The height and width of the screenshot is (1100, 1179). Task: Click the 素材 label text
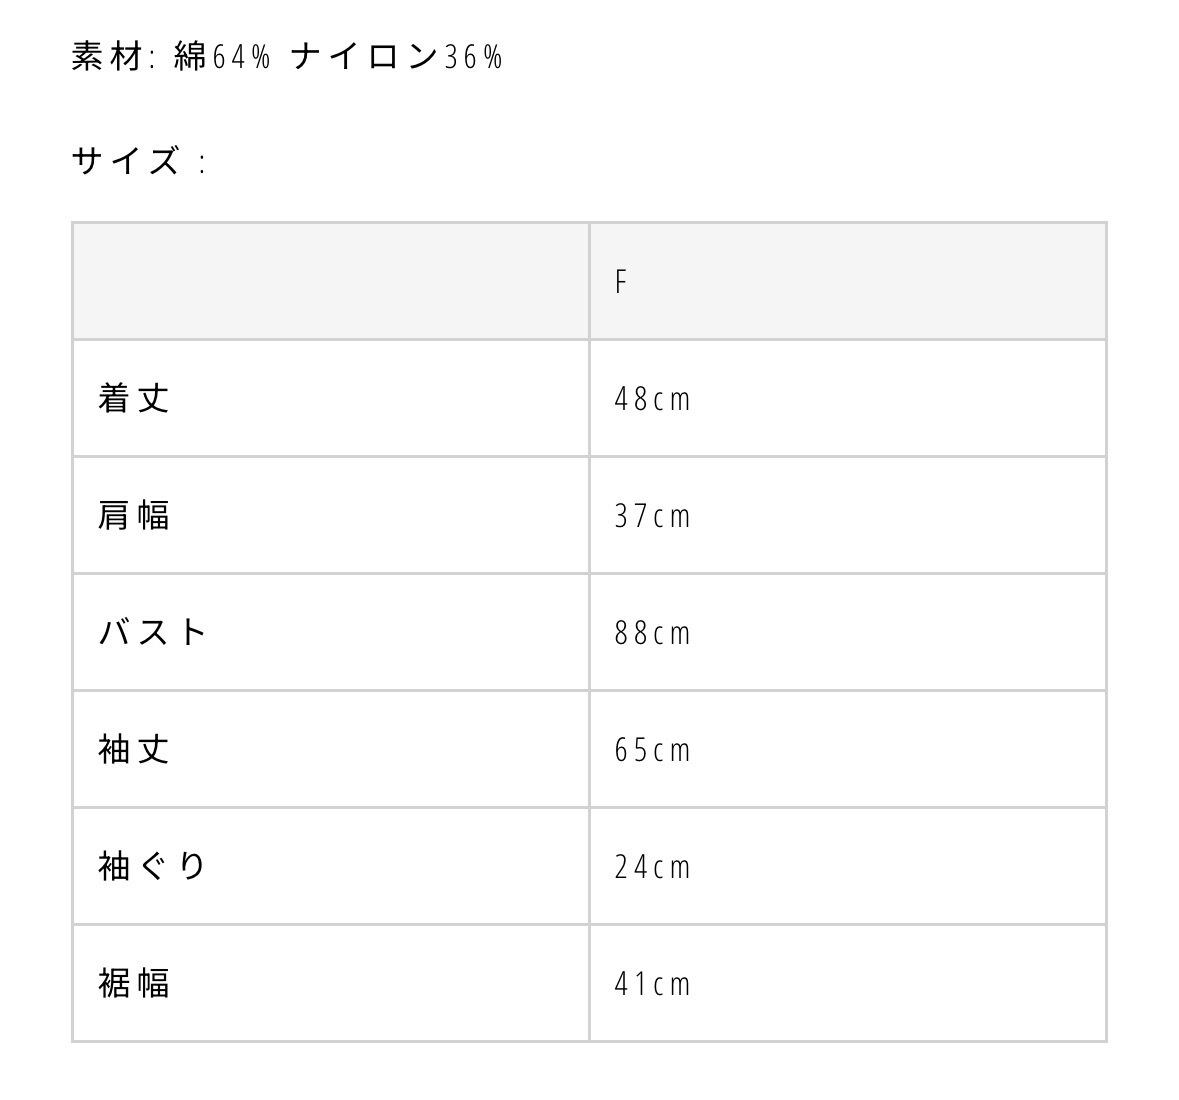tap(108, 57)
